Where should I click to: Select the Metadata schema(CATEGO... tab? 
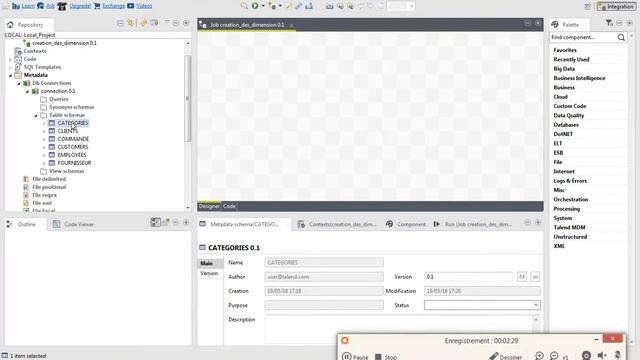[x=244, y=224]
